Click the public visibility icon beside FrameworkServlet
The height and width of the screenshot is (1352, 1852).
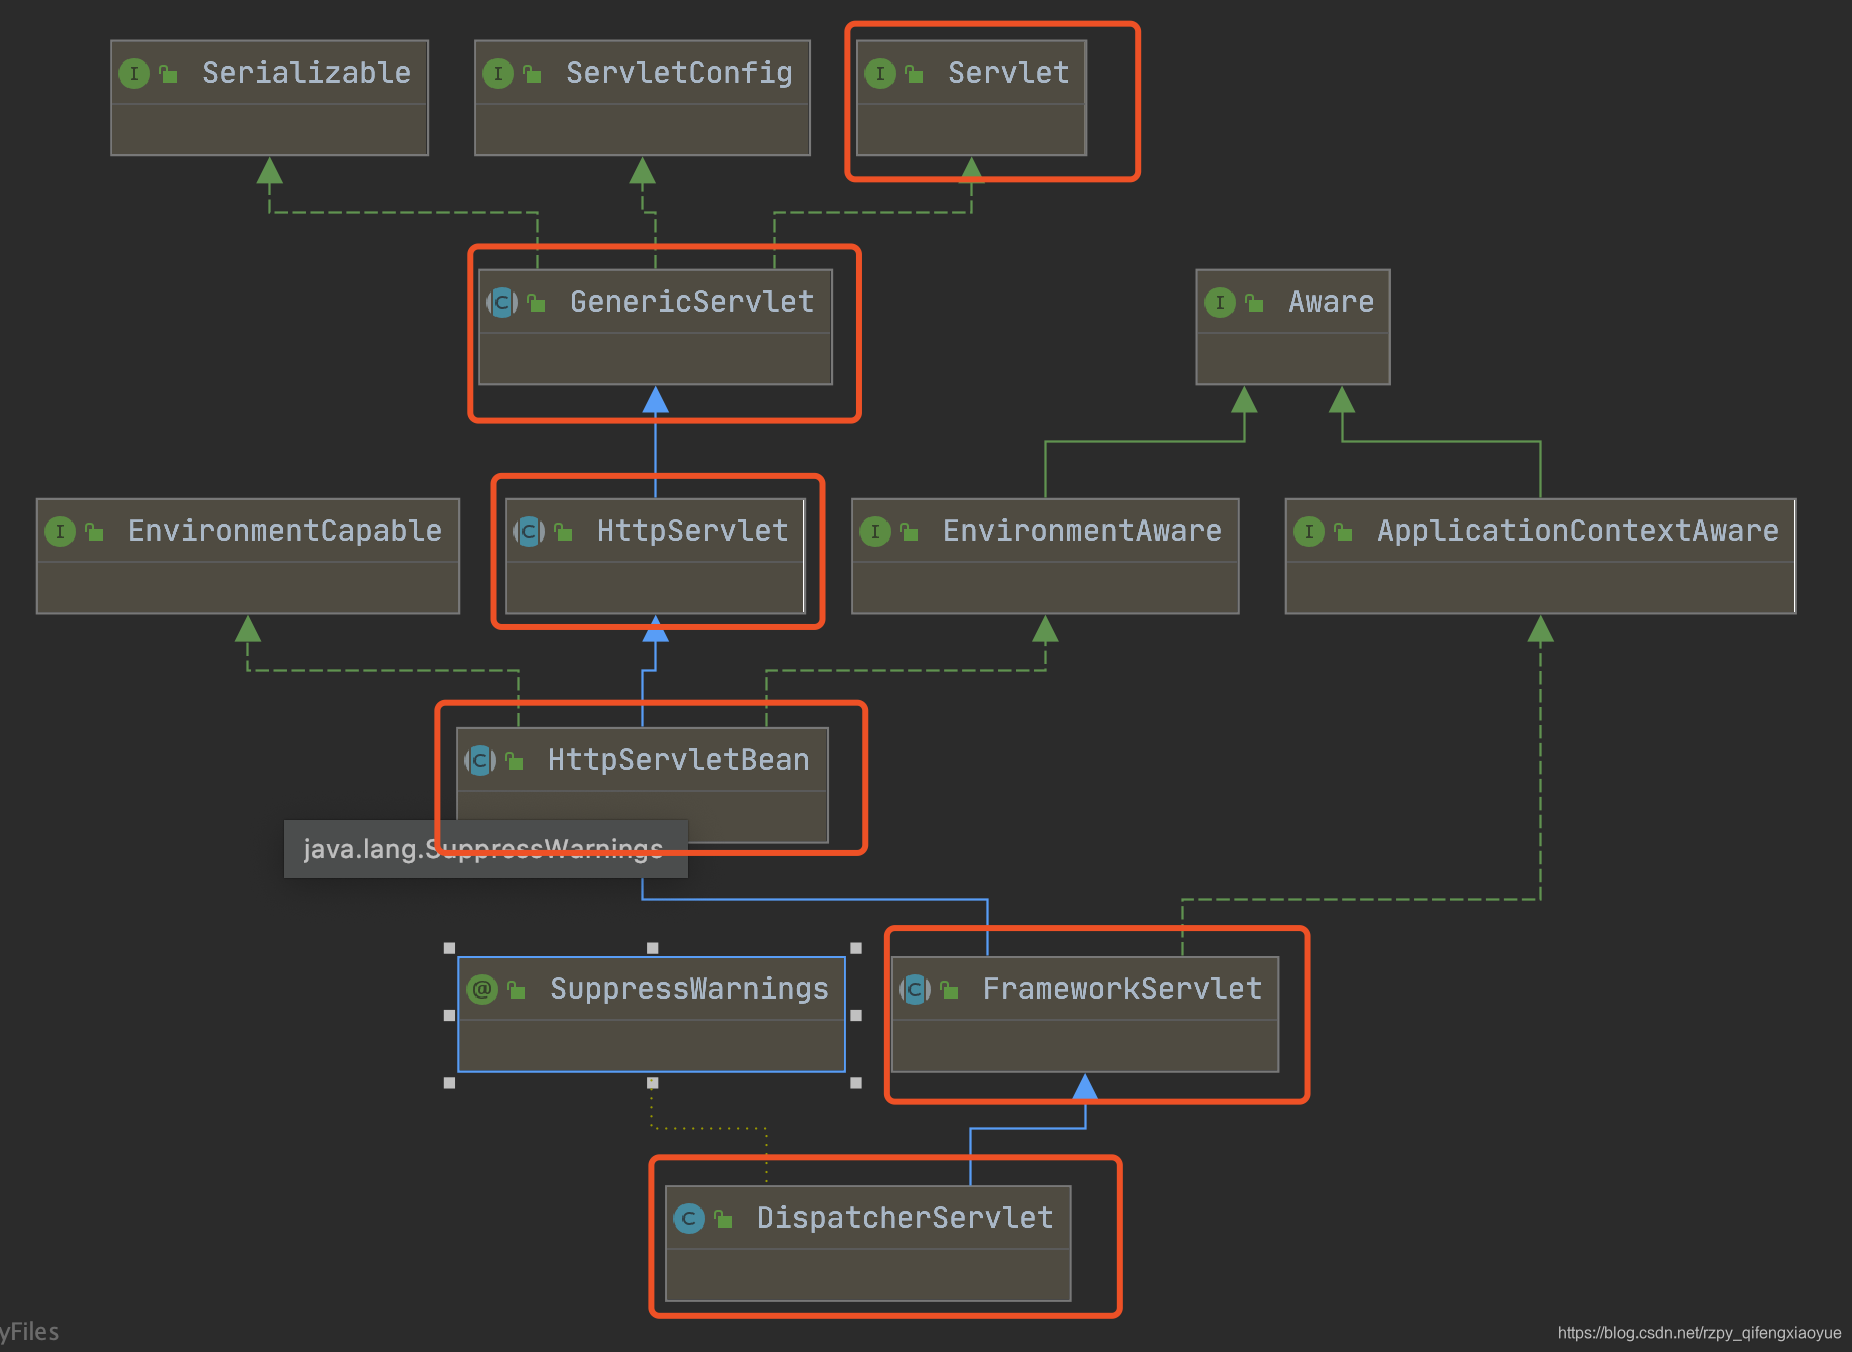tap(950, 990)
